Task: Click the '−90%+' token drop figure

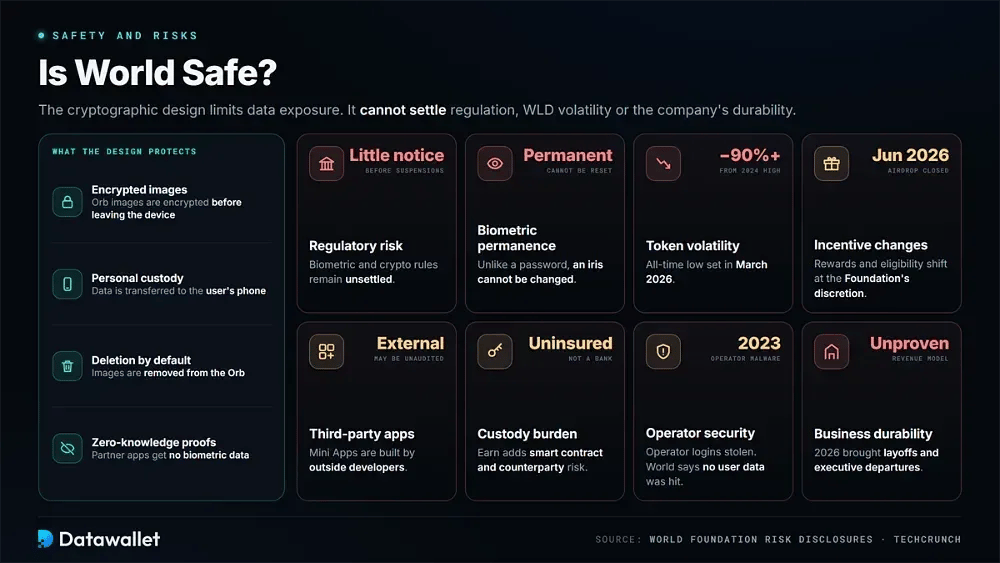Action: coord(750,156)
